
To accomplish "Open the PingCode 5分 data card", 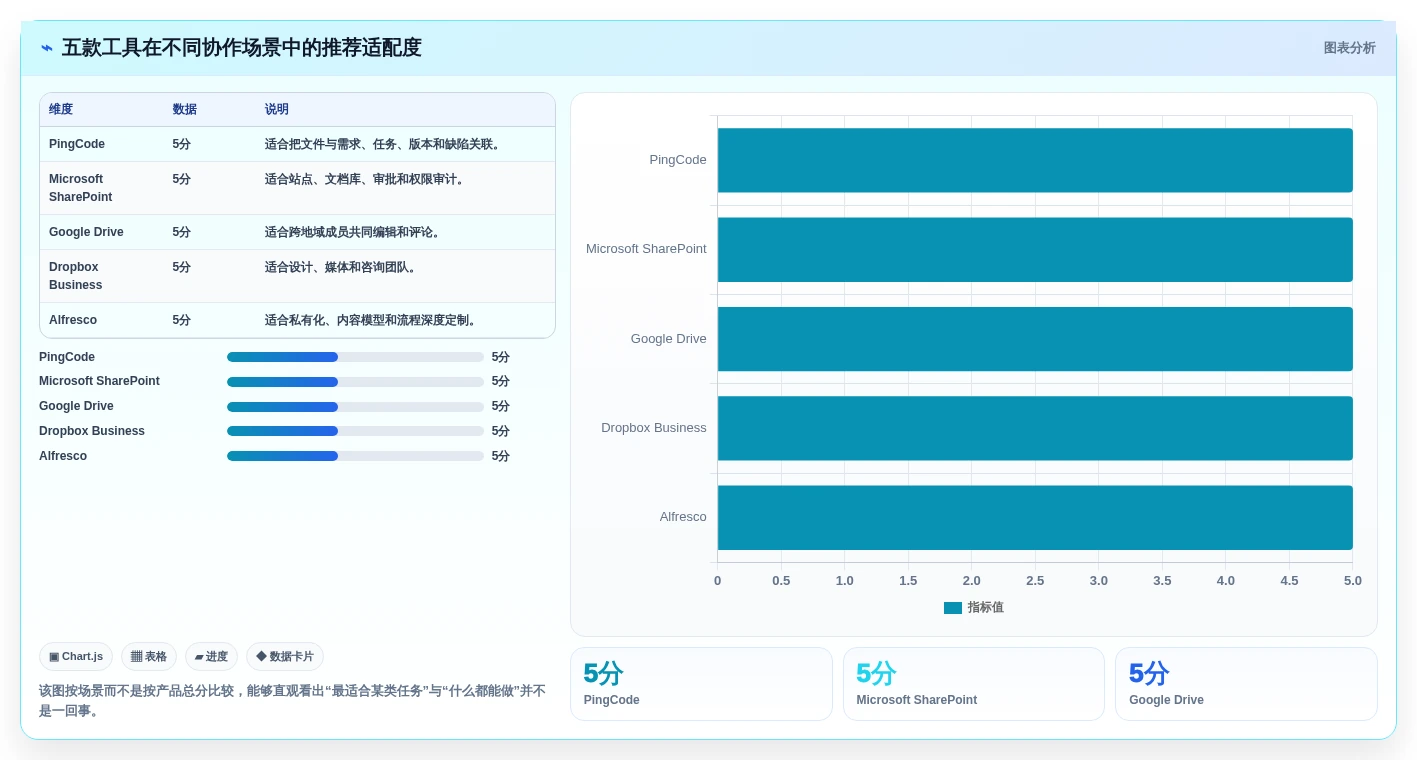I will point(701,684).
